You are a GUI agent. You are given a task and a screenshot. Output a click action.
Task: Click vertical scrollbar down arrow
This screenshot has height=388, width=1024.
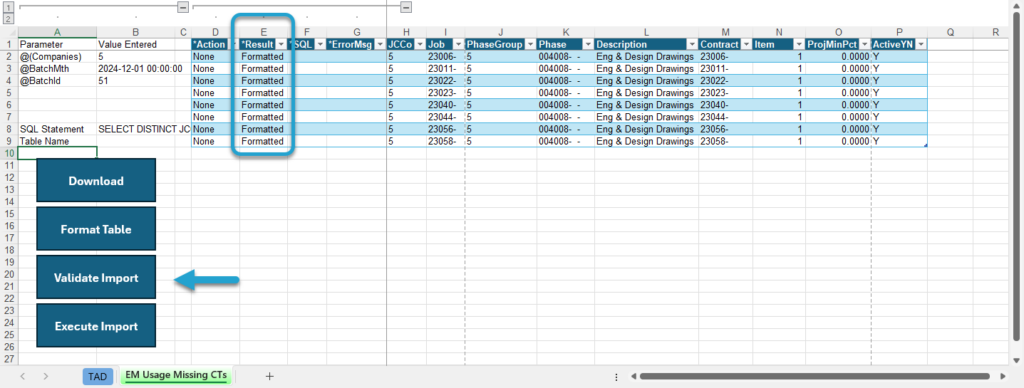pos(1017,361)
